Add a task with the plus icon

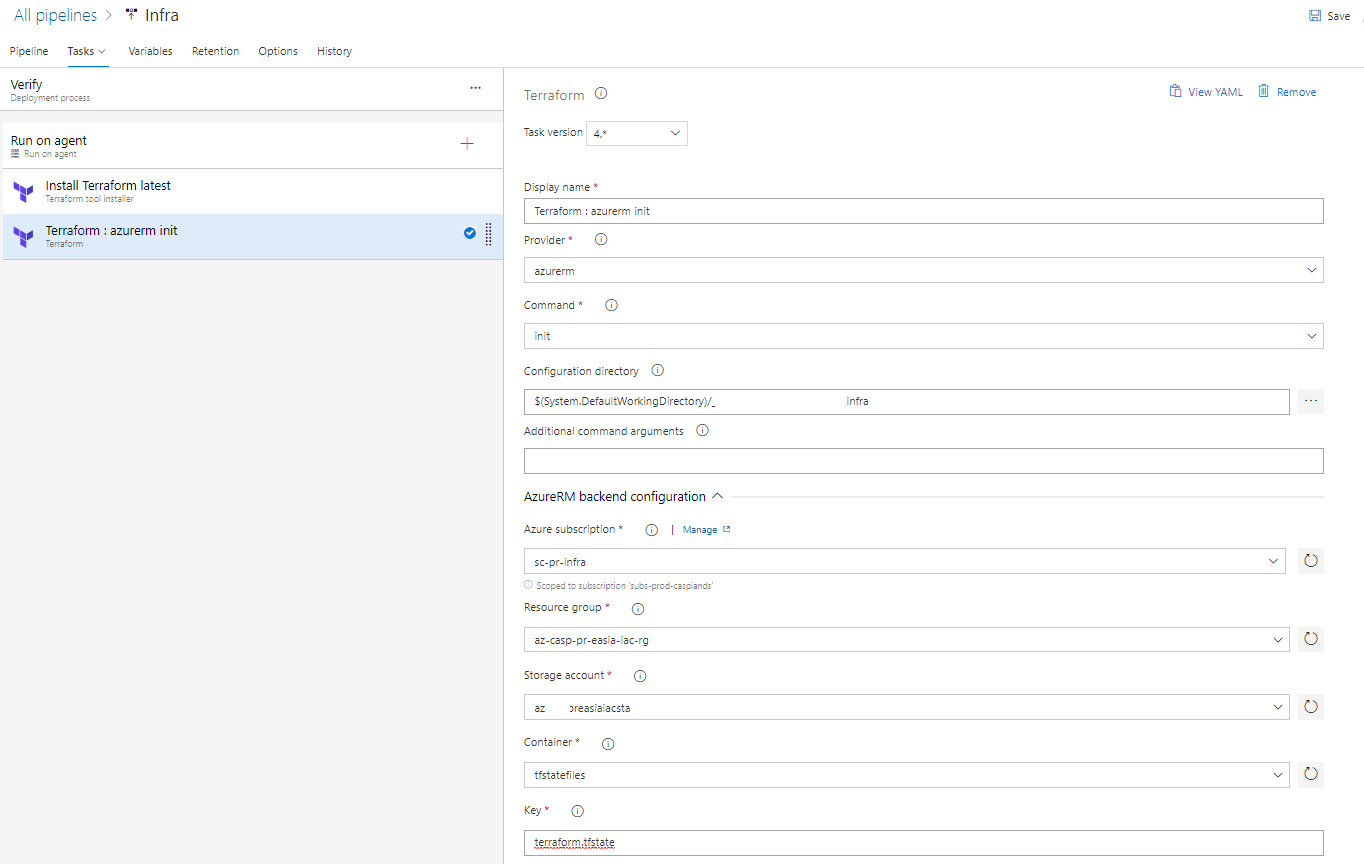click(x=467, y=144)
